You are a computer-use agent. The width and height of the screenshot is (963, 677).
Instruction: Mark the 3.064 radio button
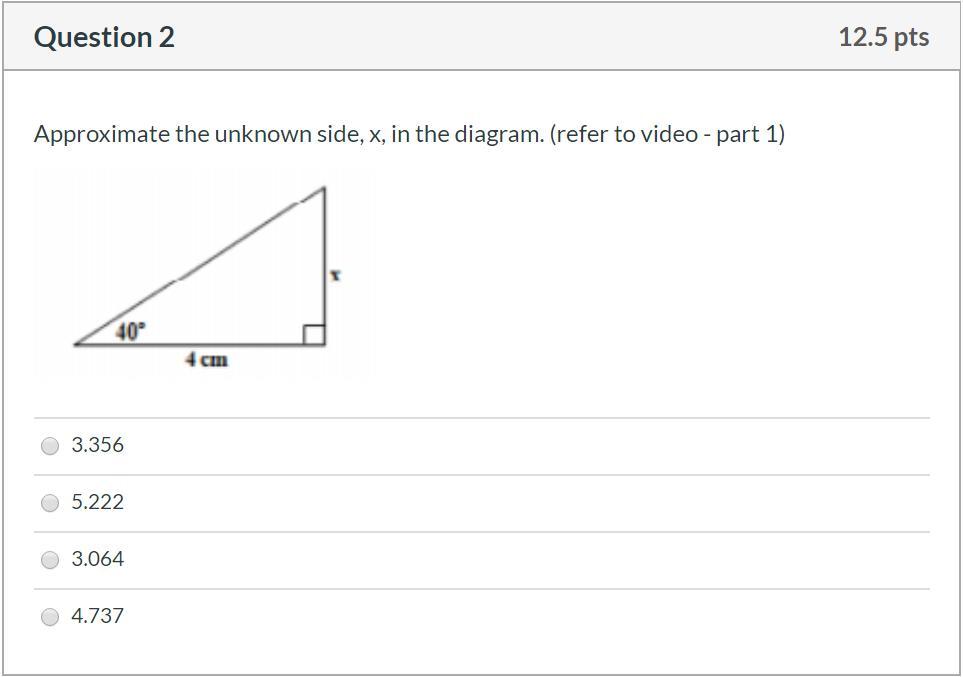point(50,560)
